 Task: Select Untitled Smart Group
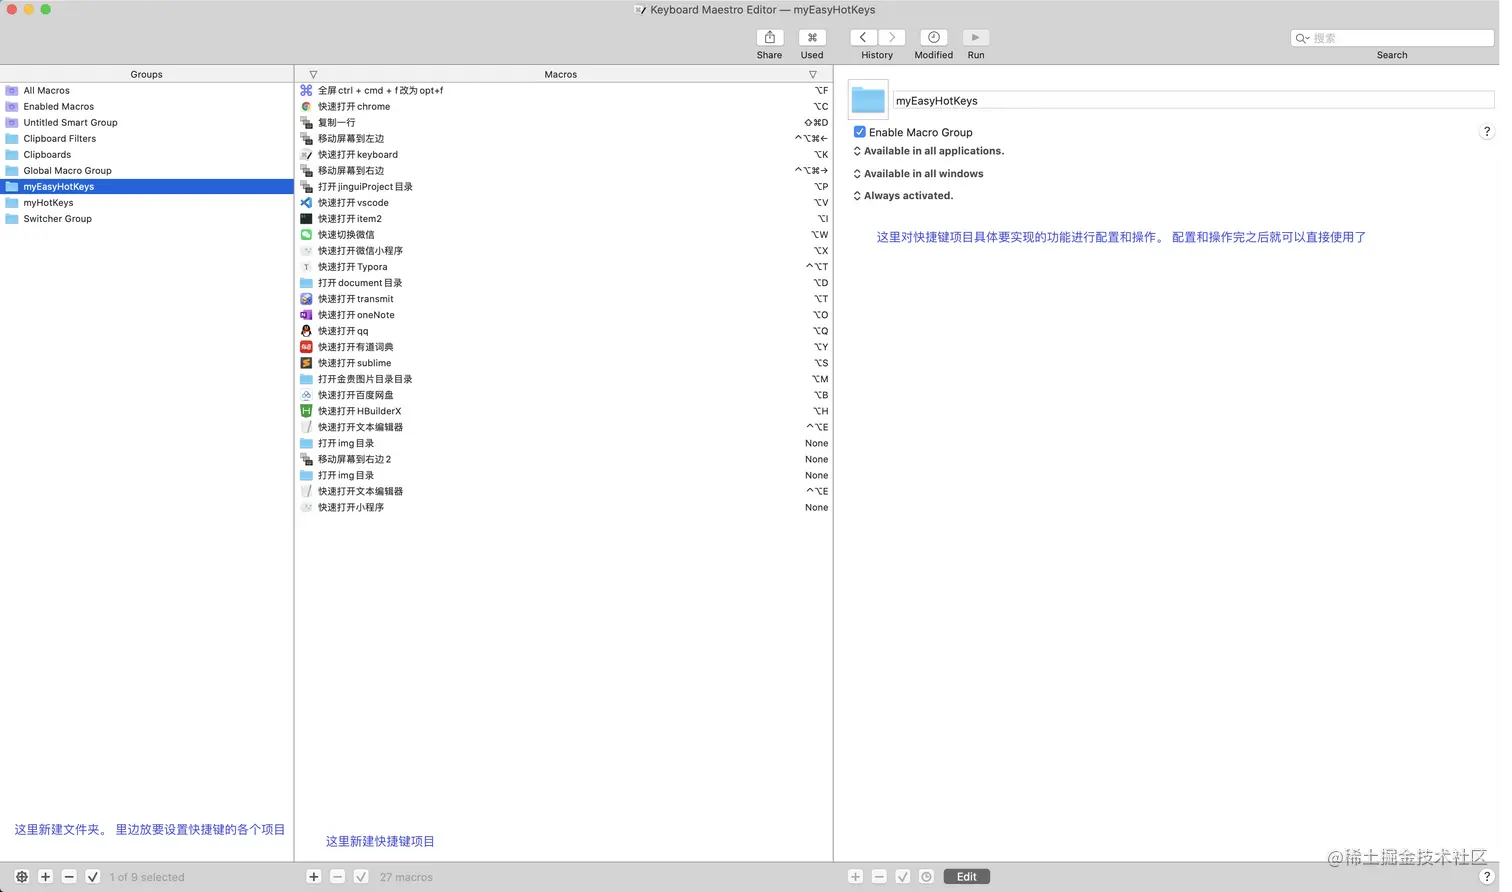pos(146,122)
